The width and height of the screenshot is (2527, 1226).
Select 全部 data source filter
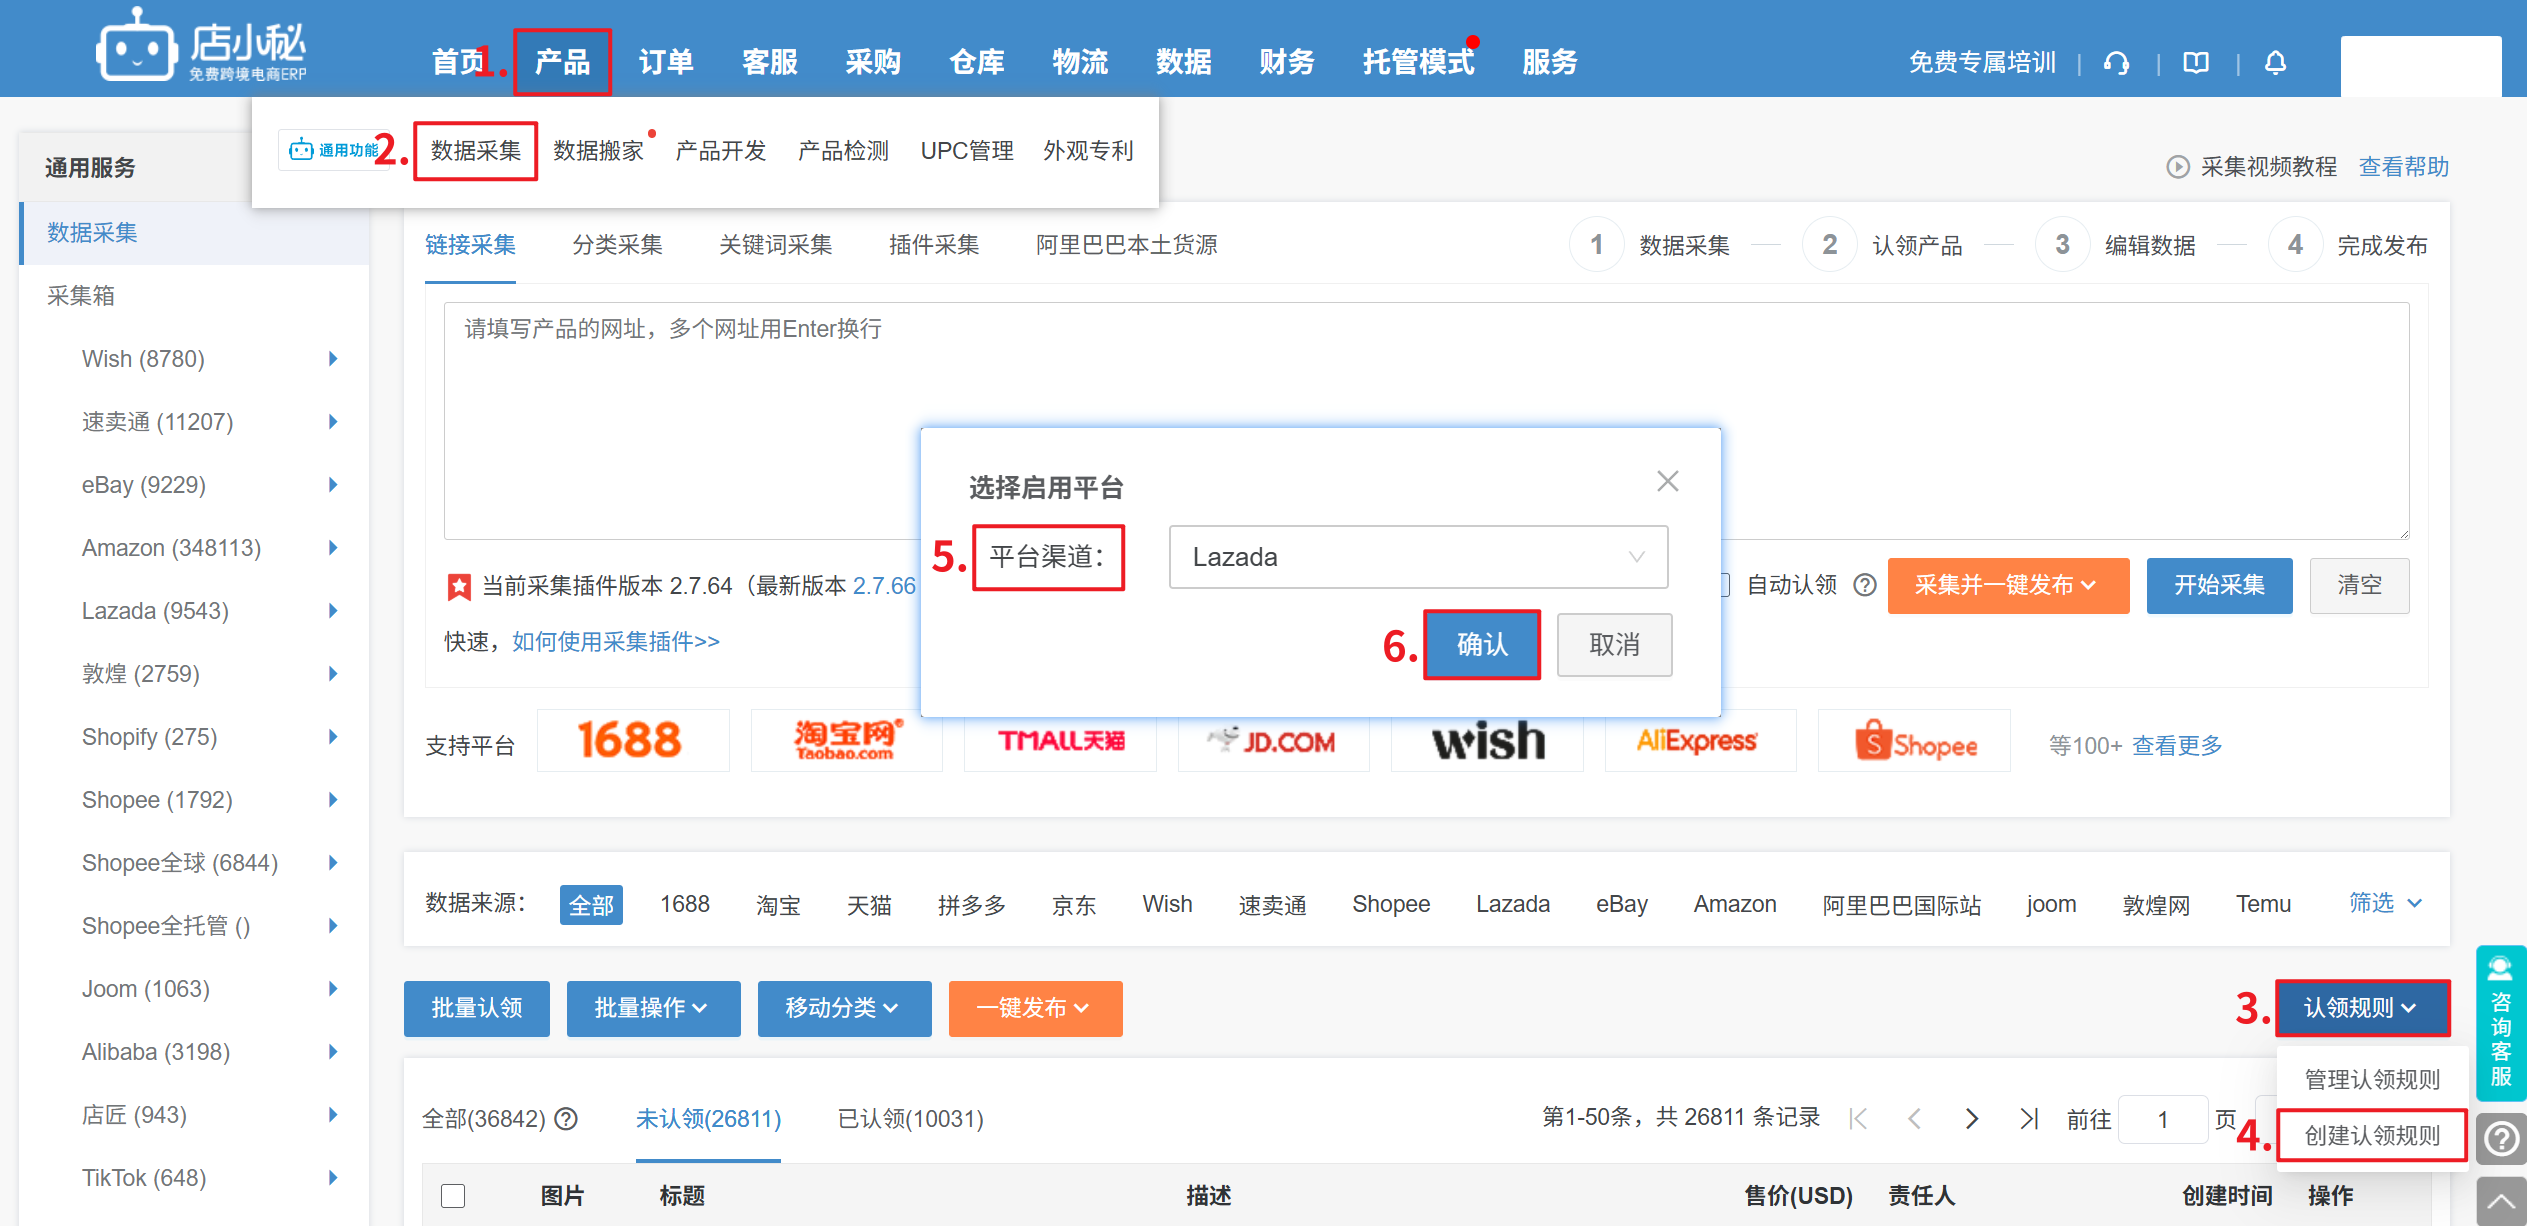point(590,905)
